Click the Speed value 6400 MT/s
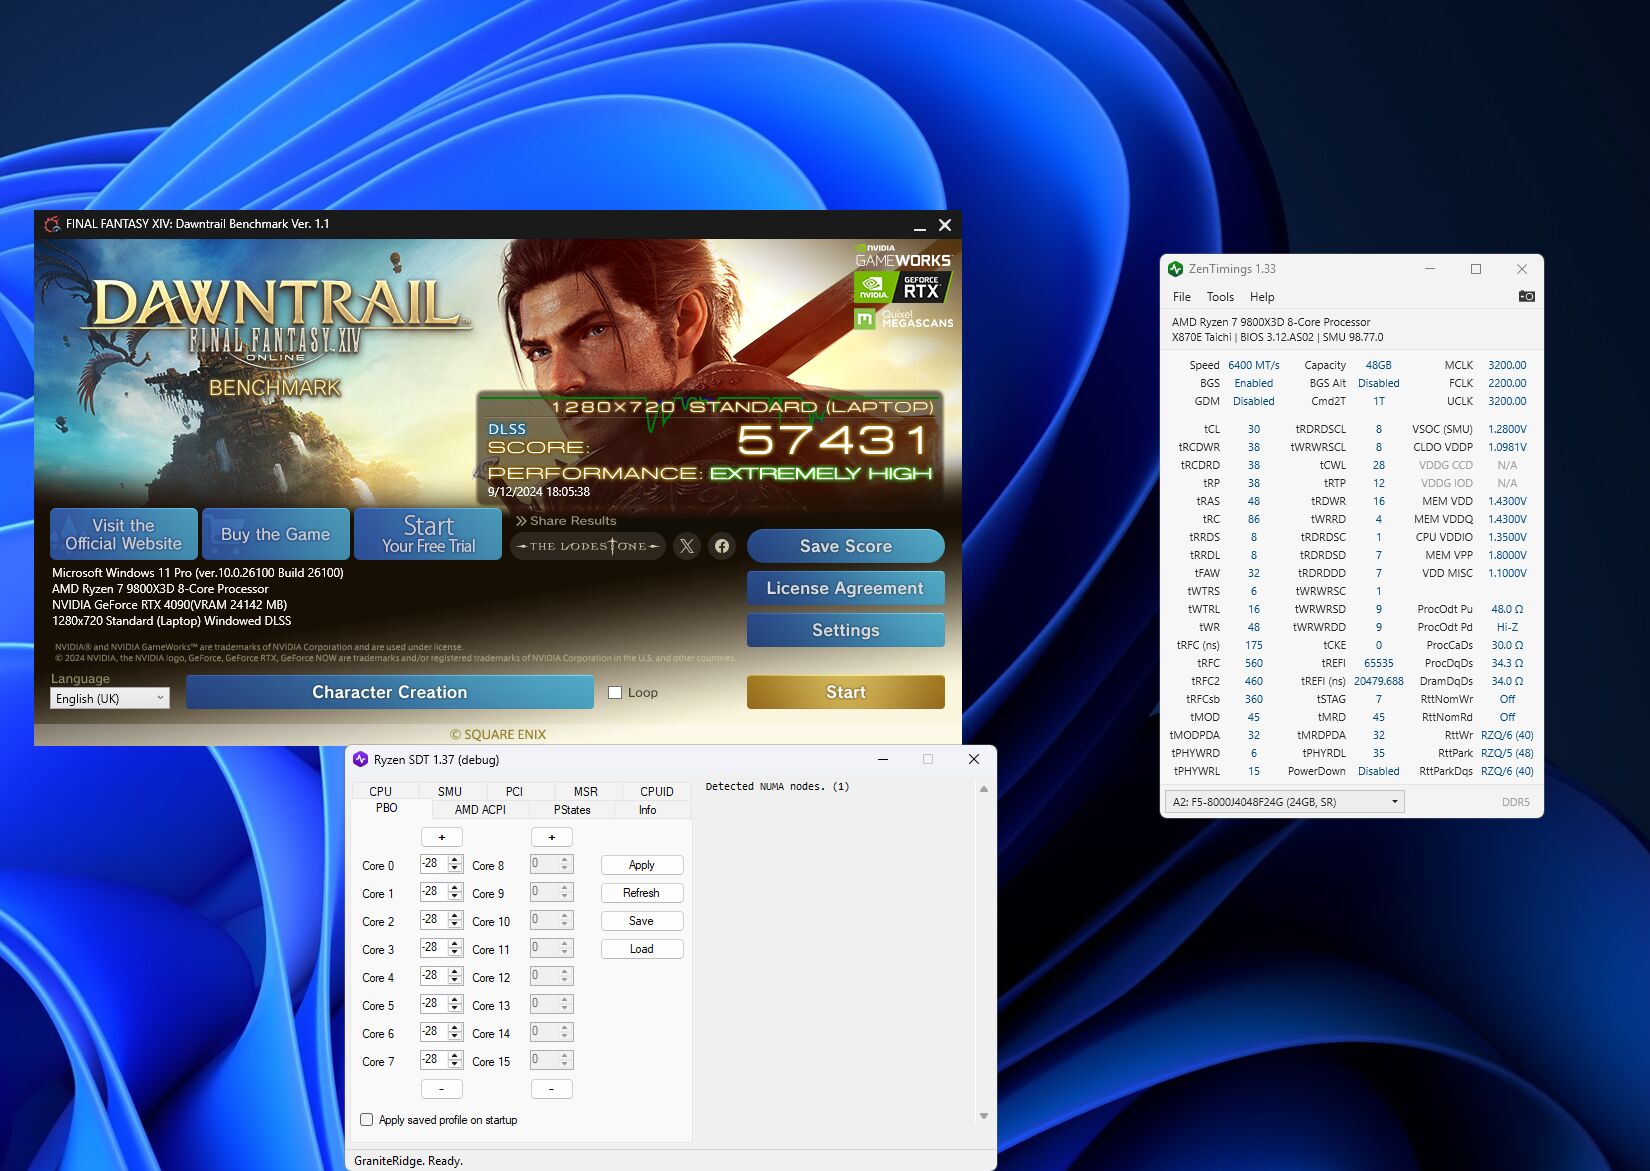Image resolution: width=1650 pixels, height=1171 pixels. (x=1254, y=365)
